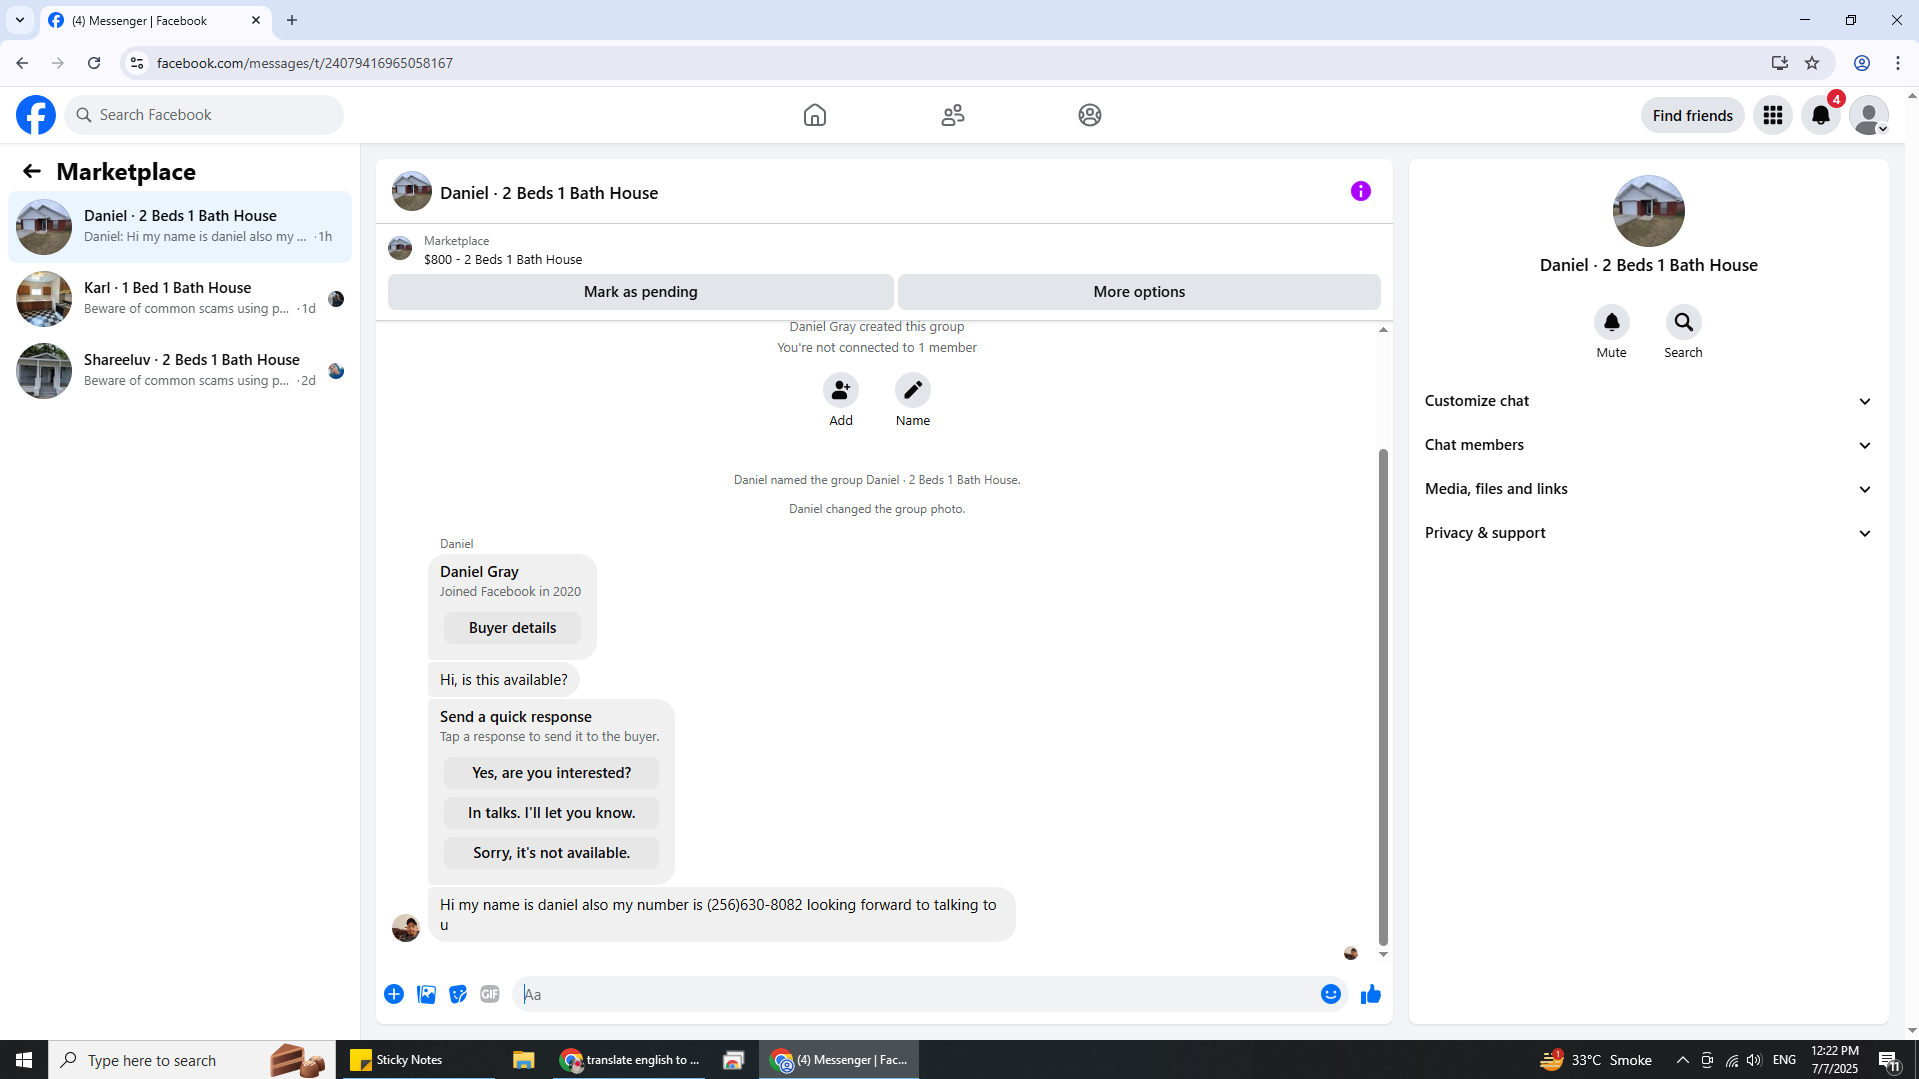Click the Mark as pending button
Viewport: 1919px width, 1079px height.
coord(641,292)
